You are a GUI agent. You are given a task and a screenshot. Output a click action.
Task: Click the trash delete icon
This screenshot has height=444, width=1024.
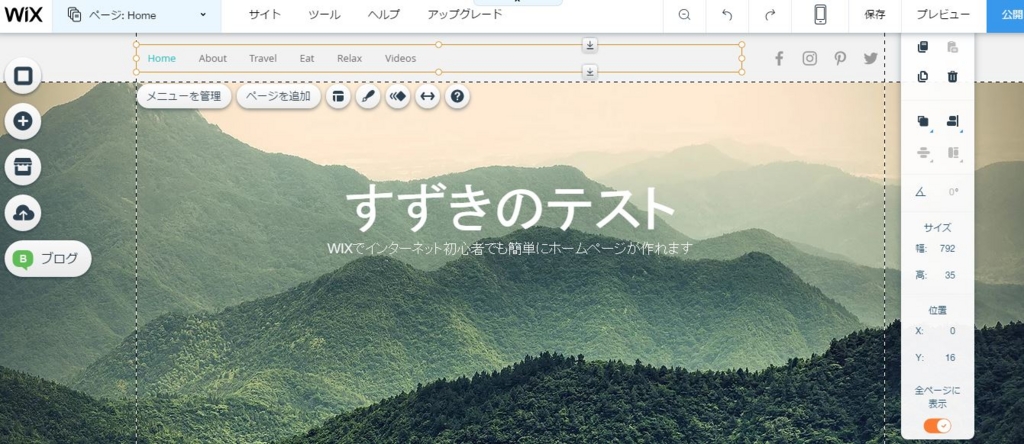(953, 76)
